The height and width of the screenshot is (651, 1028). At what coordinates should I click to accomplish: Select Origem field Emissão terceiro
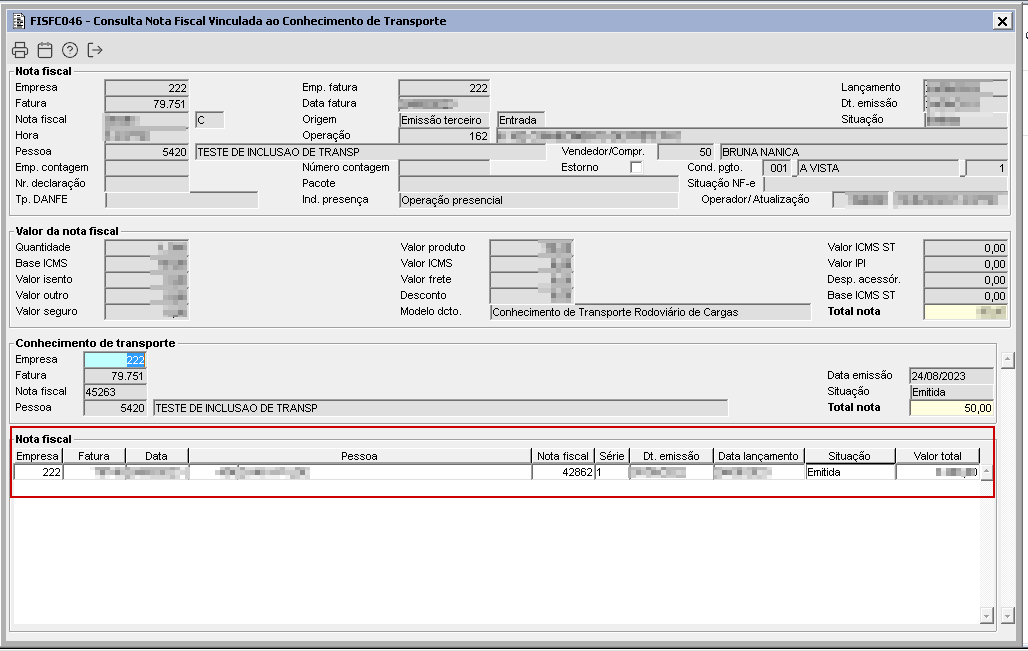(x=444, y=120)
